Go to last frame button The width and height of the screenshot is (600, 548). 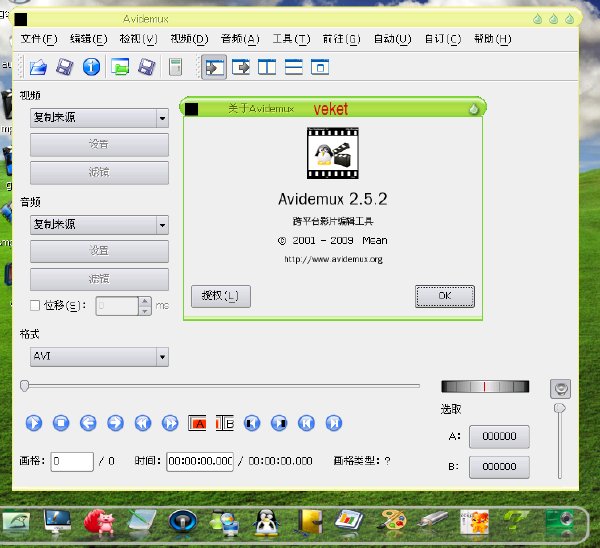click(x=334, y=423)
